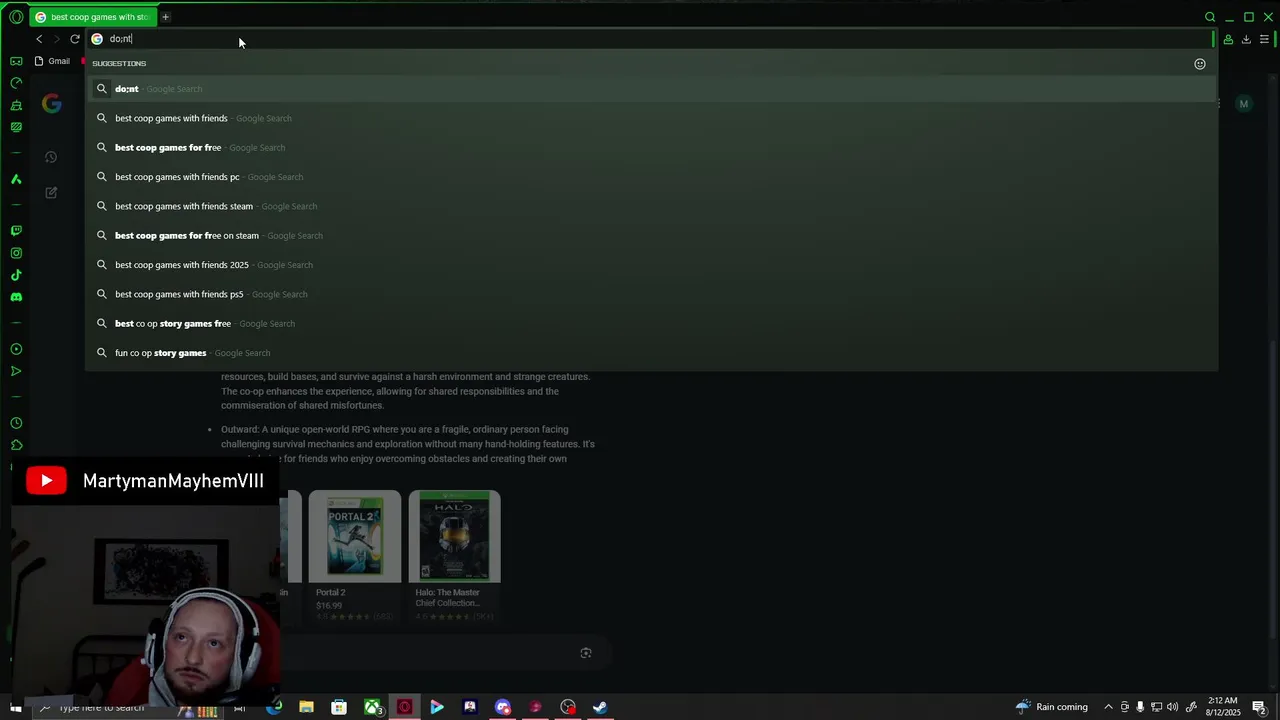1280x720 pixels.
Task: Open the Aria AI icon in sidebar
Action: [x=16, y=179]
